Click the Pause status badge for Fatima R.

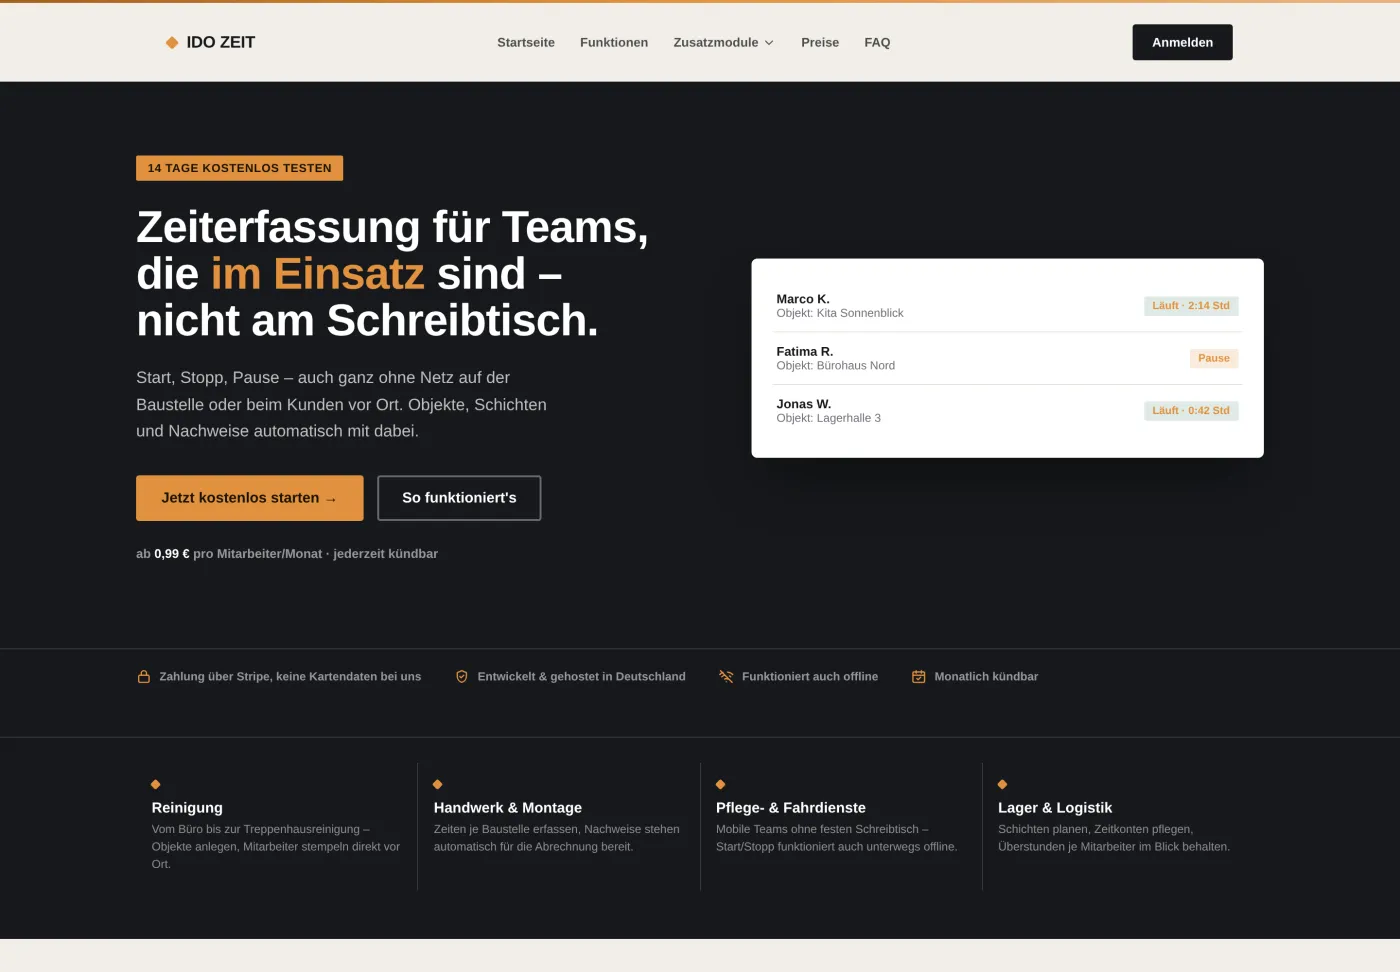coord(1214,358)
